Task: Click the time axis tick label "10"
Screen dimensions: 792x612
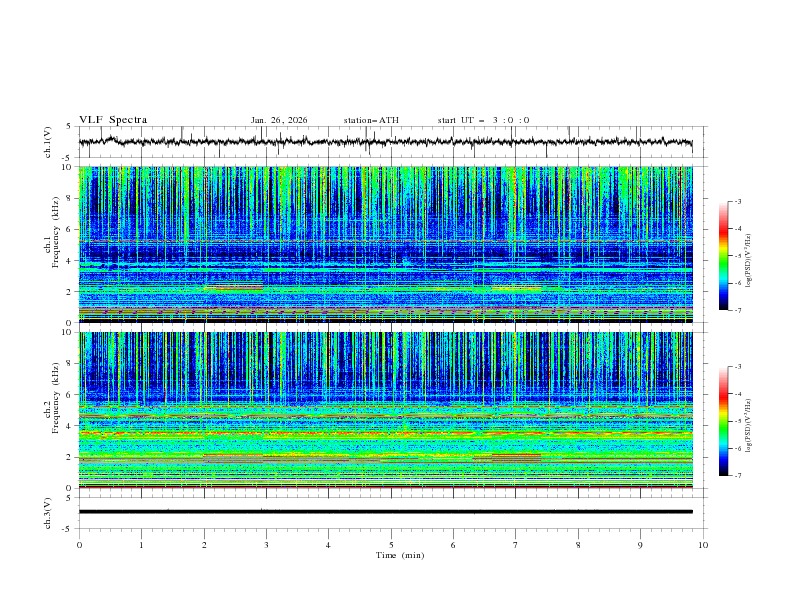Action: 703,545
